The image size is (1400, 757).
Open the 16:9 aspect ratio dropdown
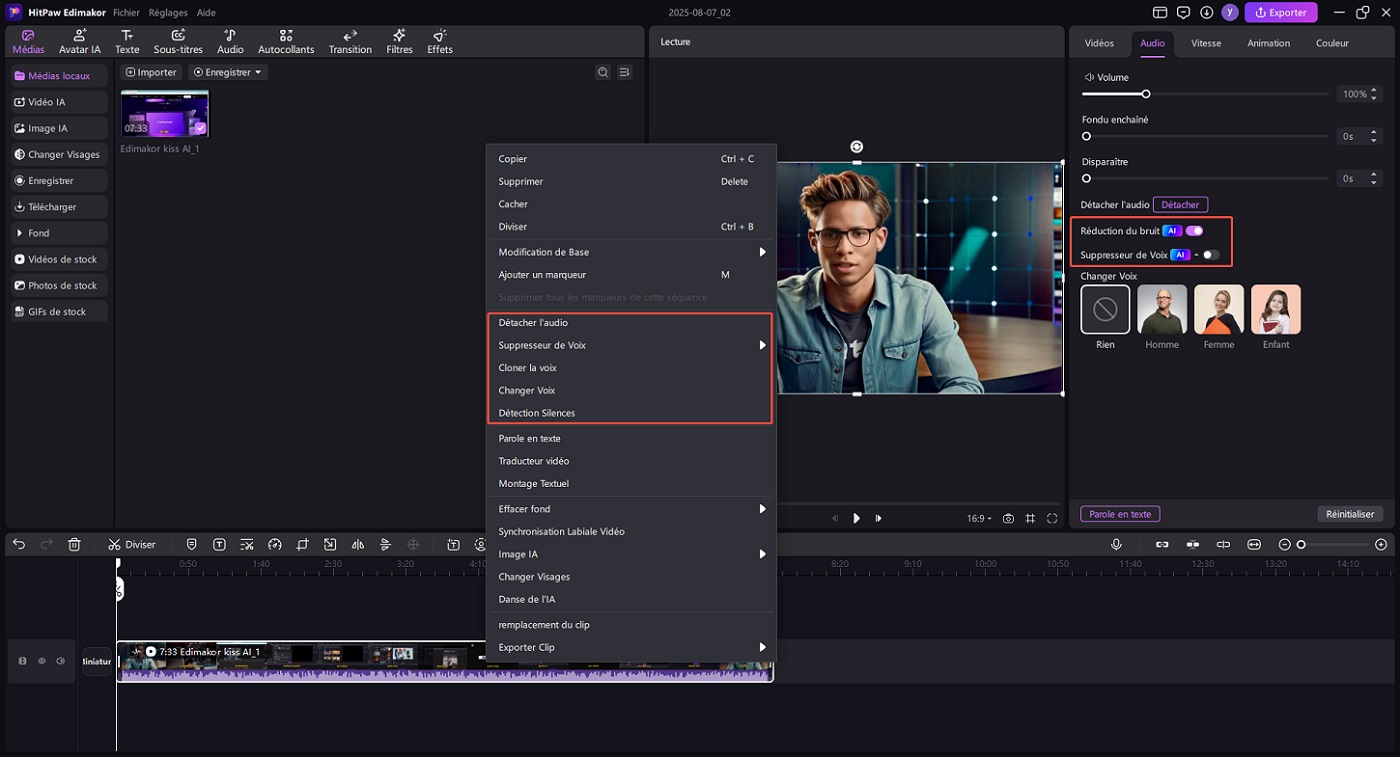click(979, 518)
